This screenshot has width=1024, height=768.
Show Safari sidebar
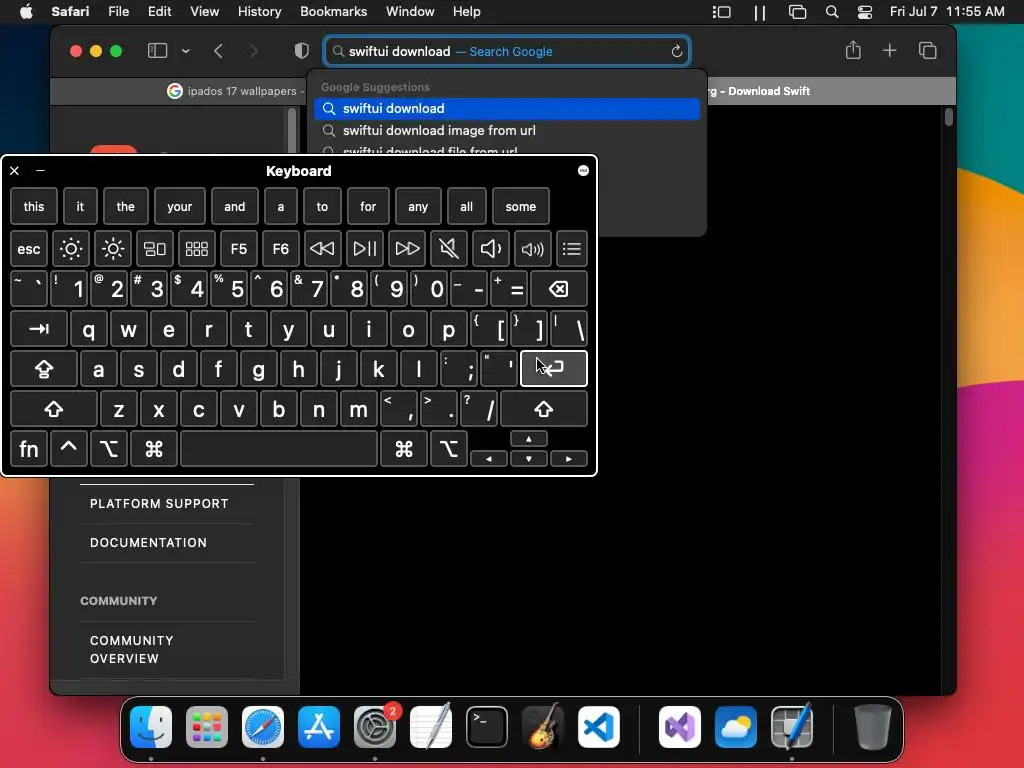(x=157, y=51)
